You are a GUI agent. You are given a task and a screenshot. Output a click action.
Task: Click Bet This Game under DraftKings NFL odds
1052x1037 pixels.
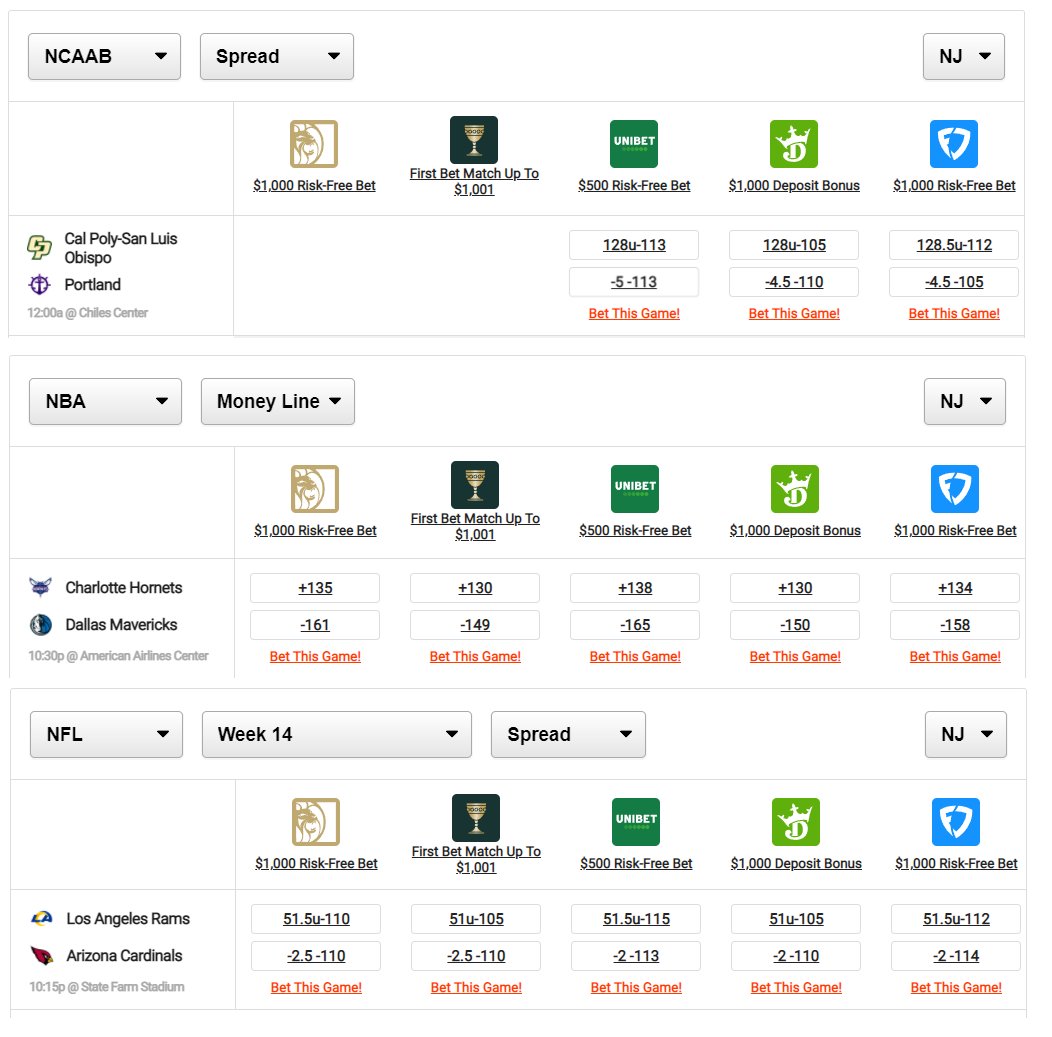pyautogui.click(x=796, y=987)
